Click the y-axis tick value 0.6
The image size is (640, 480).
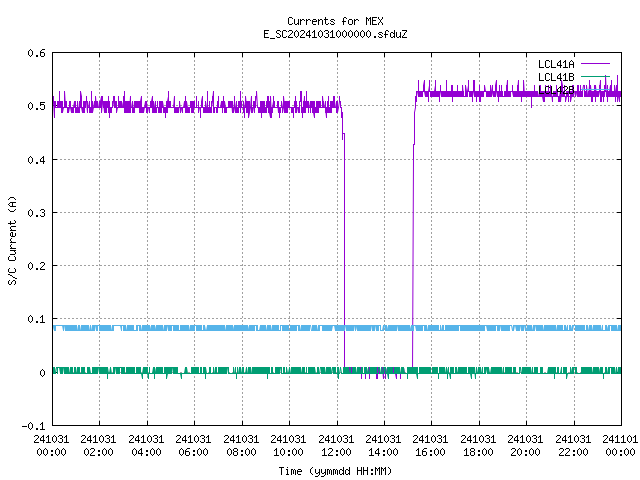pos(36,53)
